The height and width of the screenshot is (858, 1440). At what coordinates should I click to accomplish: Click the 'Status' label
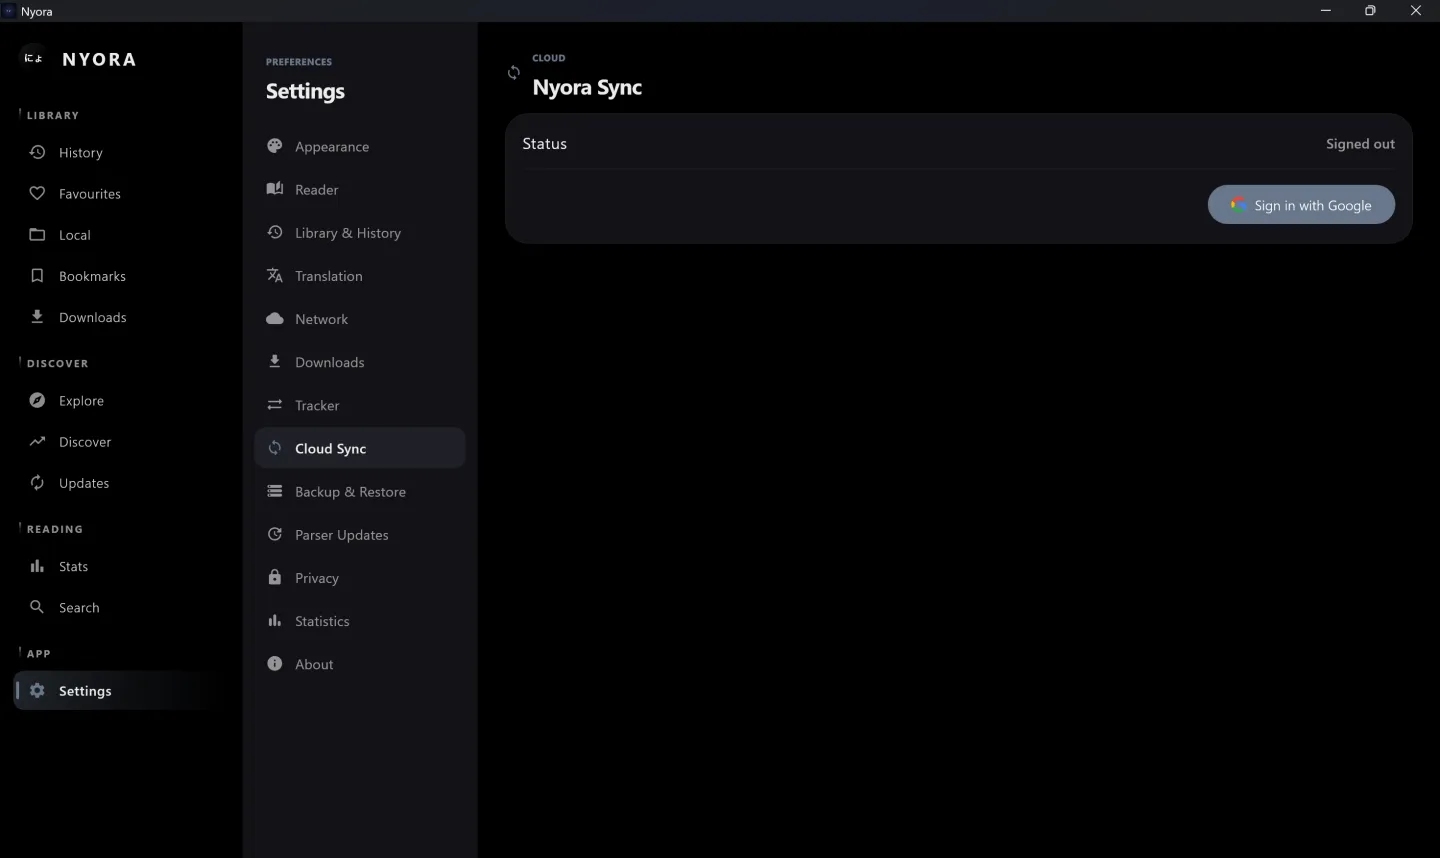tap(544, 144)
